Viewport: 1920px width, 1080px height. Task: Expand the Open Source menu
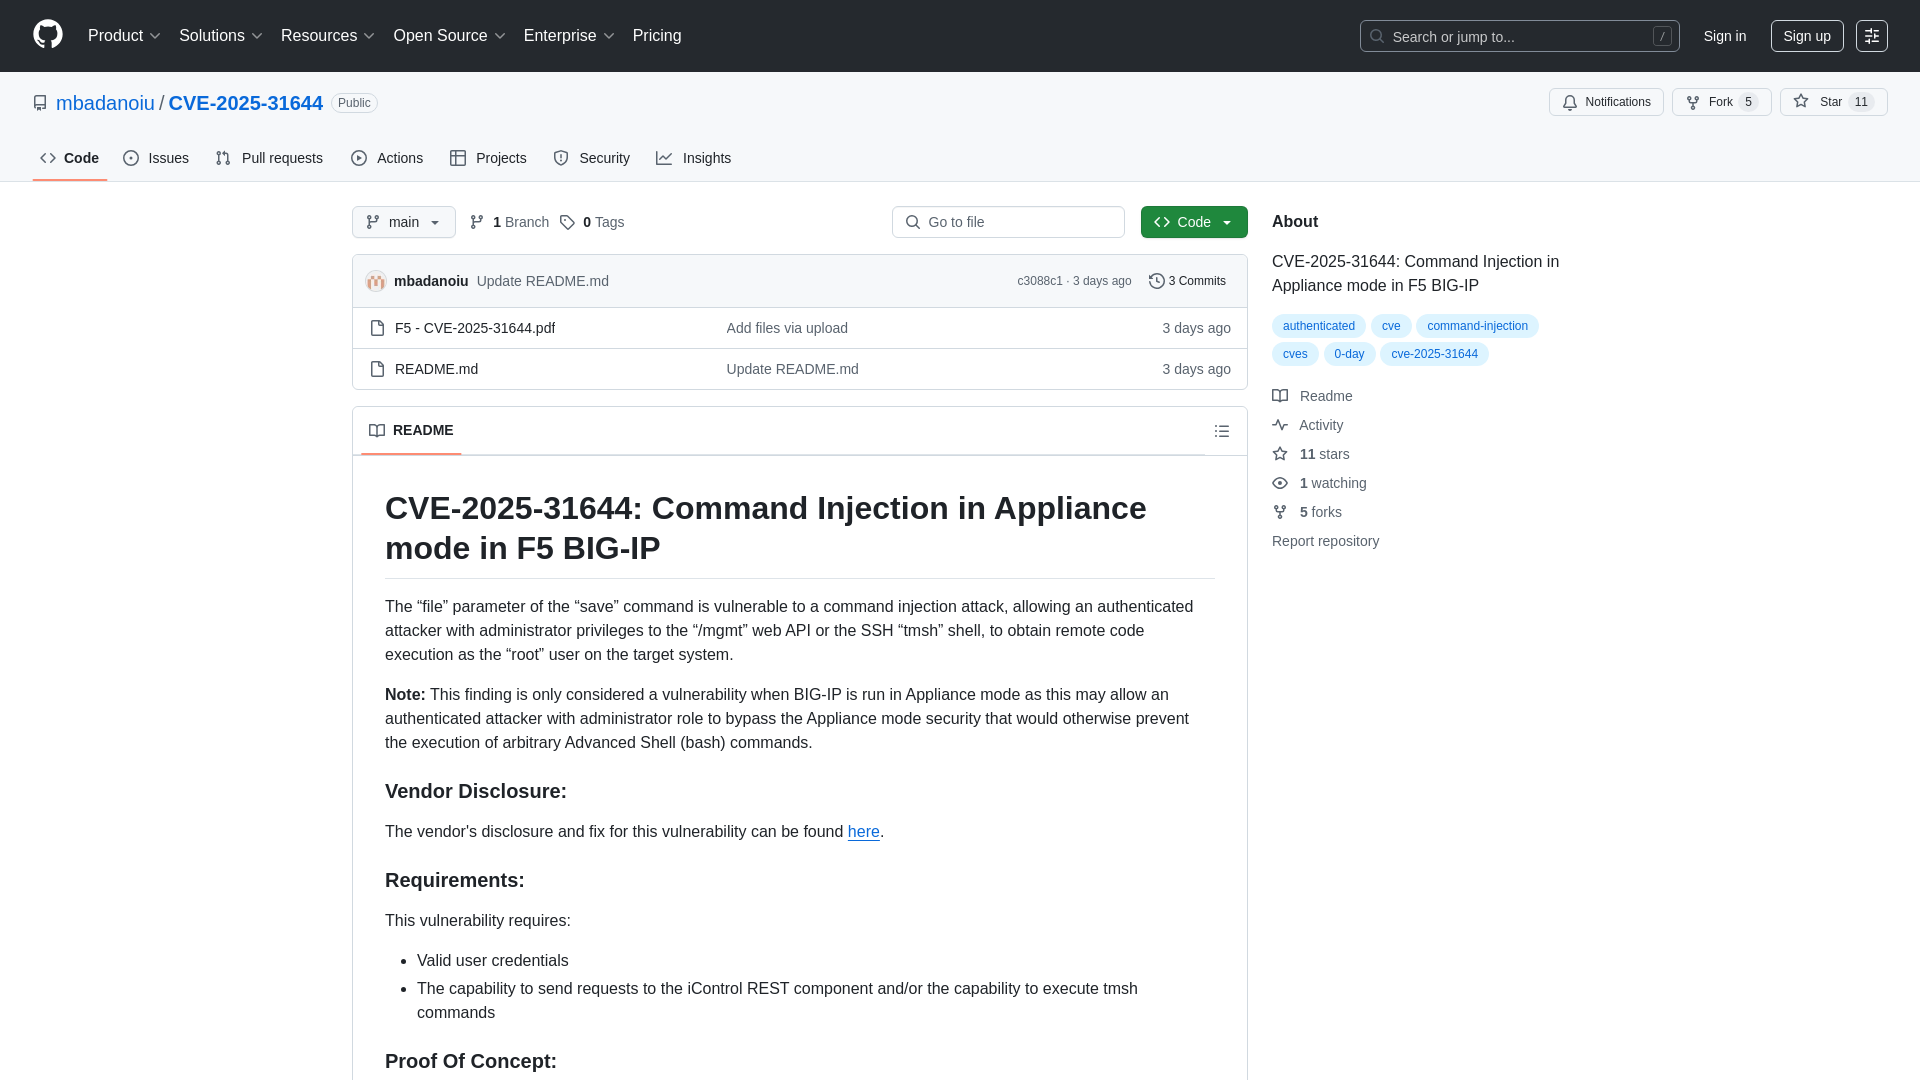449,36
